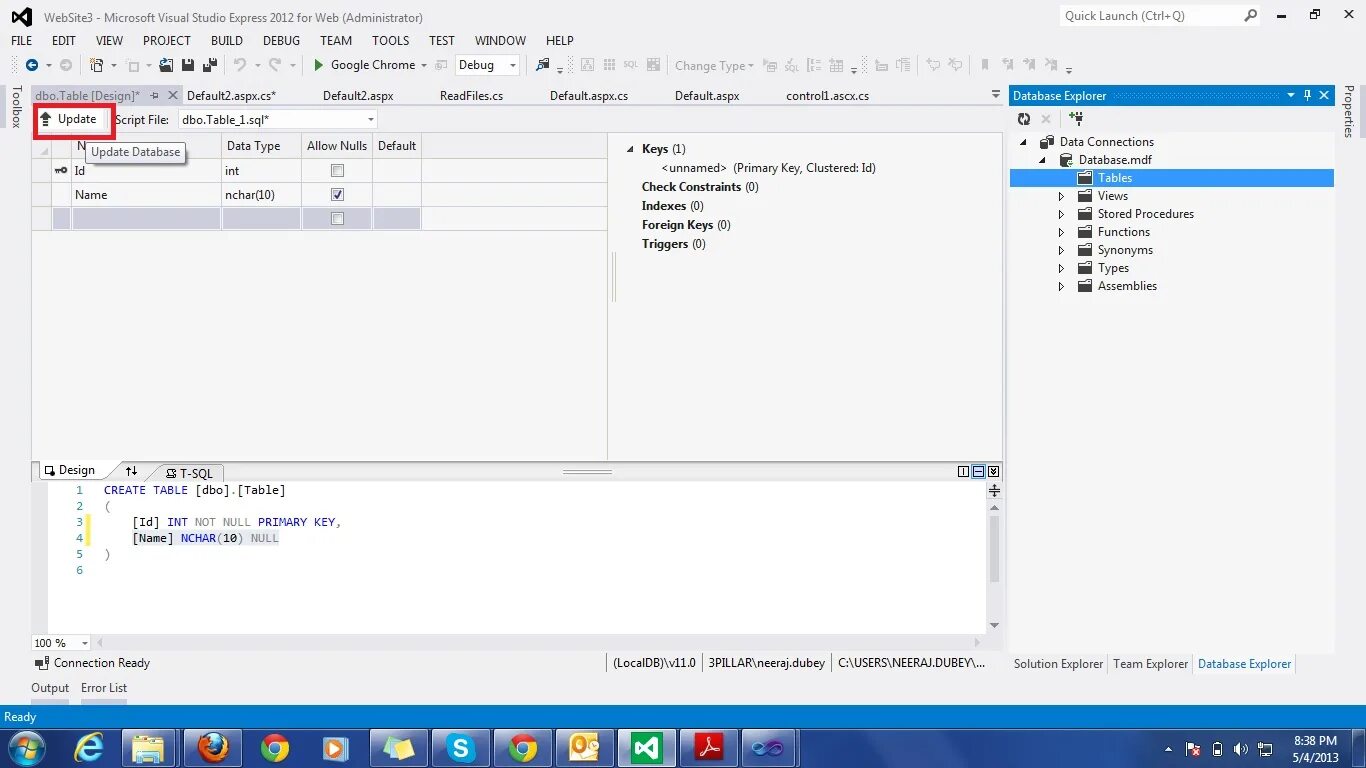Screen dimensions: 1366x768
Task: Toggle Allow Nulls for Id column
Action: 337,171
